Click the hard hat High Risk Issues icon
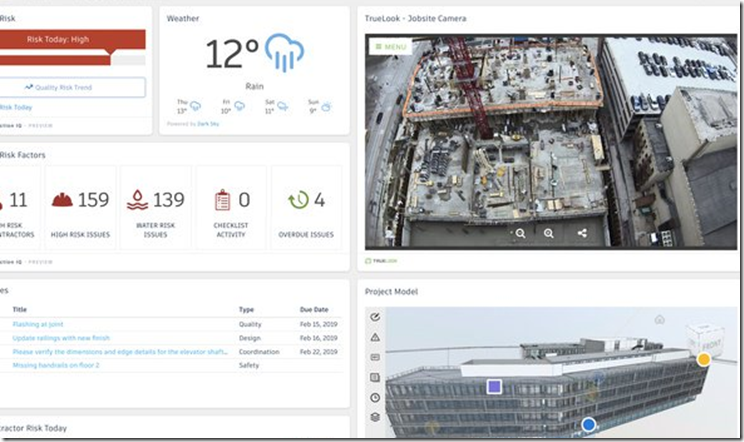 (62, 200)
